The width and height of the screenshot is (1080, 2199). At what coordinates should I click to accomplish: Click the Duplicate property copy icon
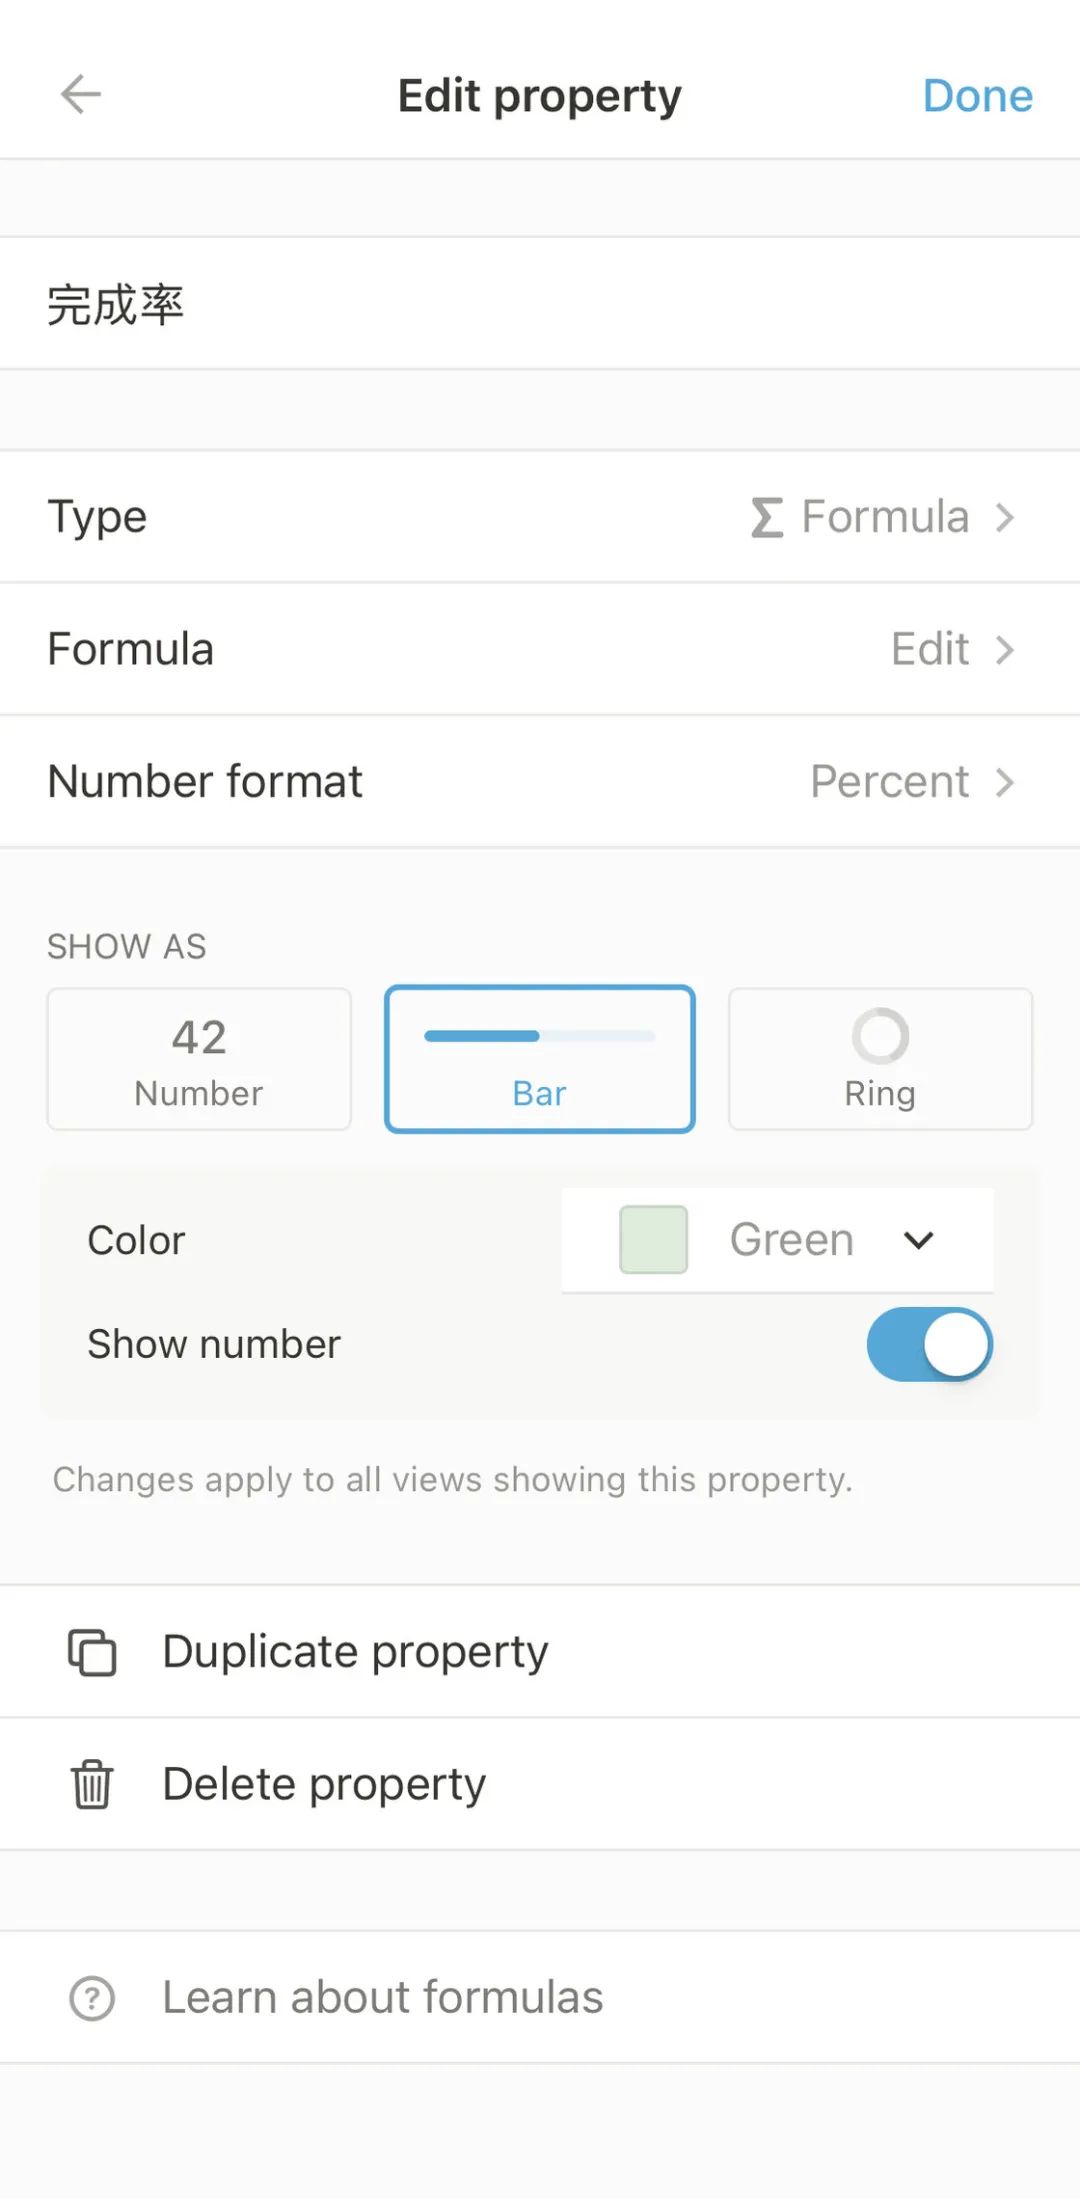pyautogui.click(x=92, y=1652)
